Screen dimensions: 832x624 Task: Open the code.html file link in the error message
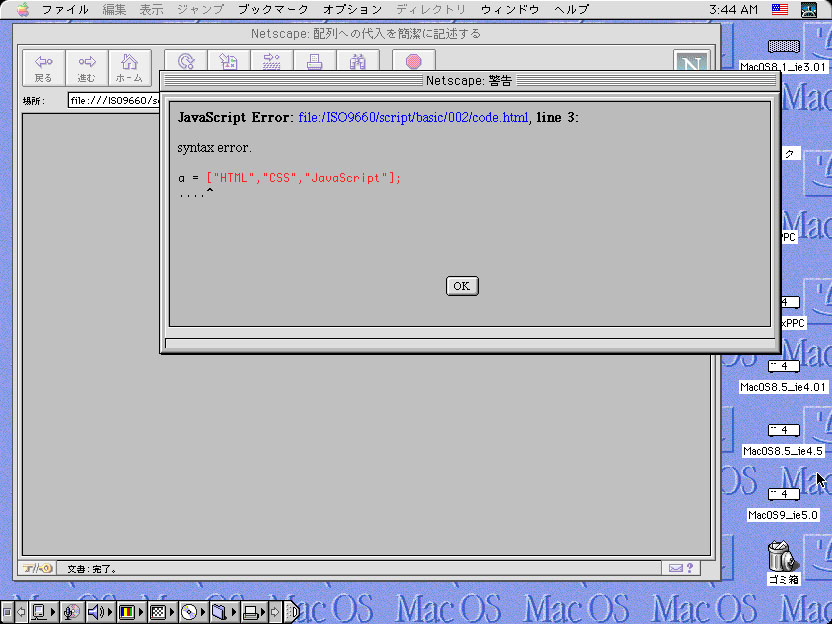point(413,117)
